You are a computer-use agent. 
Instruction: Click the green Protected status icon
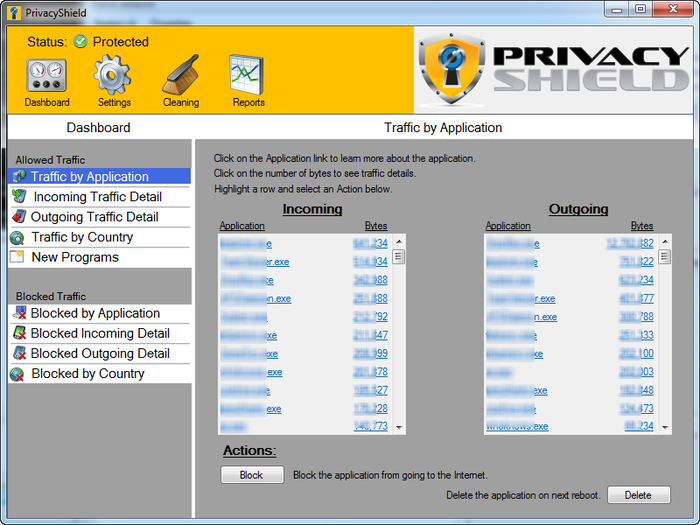80,42
